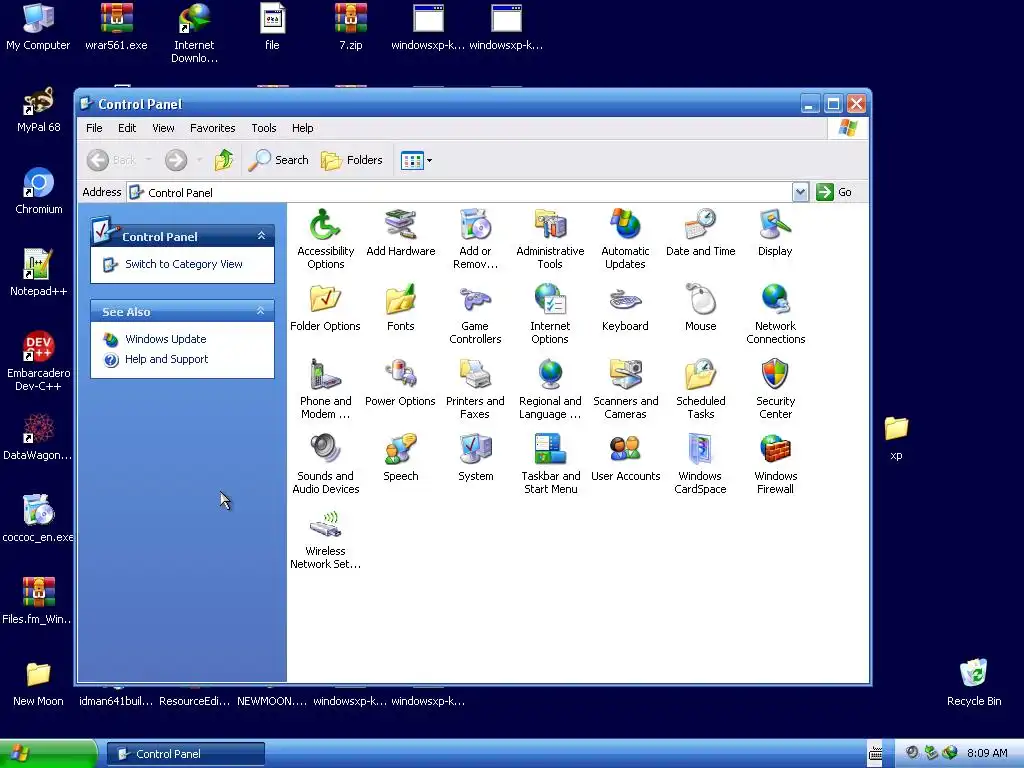Select My Computer desktop icon
The width and height of the screenshot is (1024, 768).
38,26
